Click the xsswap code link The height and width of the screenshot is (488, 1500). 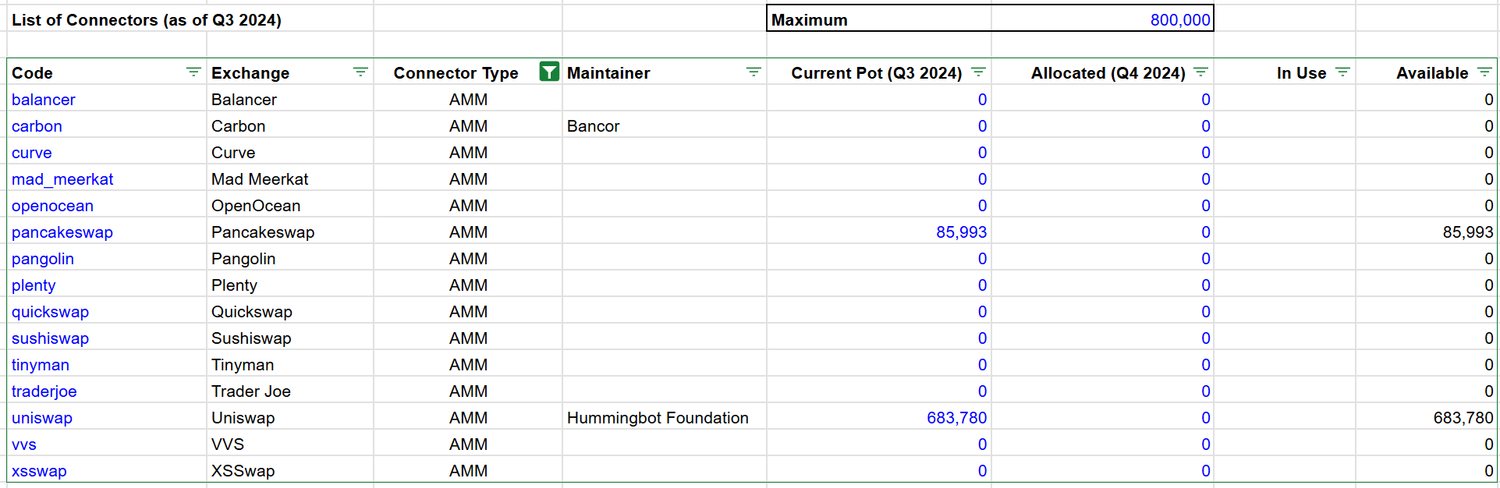pos(39,471)
